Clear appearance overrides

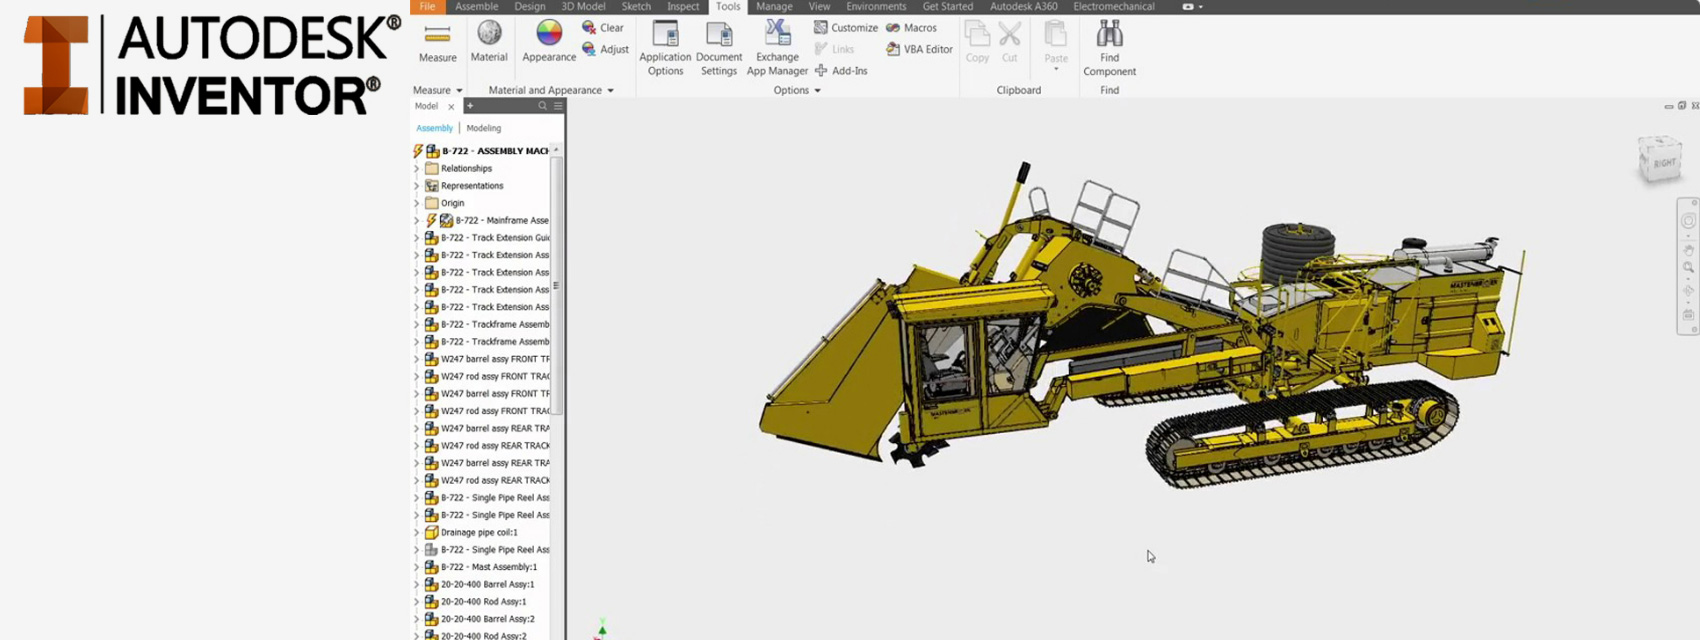point(603,28)
